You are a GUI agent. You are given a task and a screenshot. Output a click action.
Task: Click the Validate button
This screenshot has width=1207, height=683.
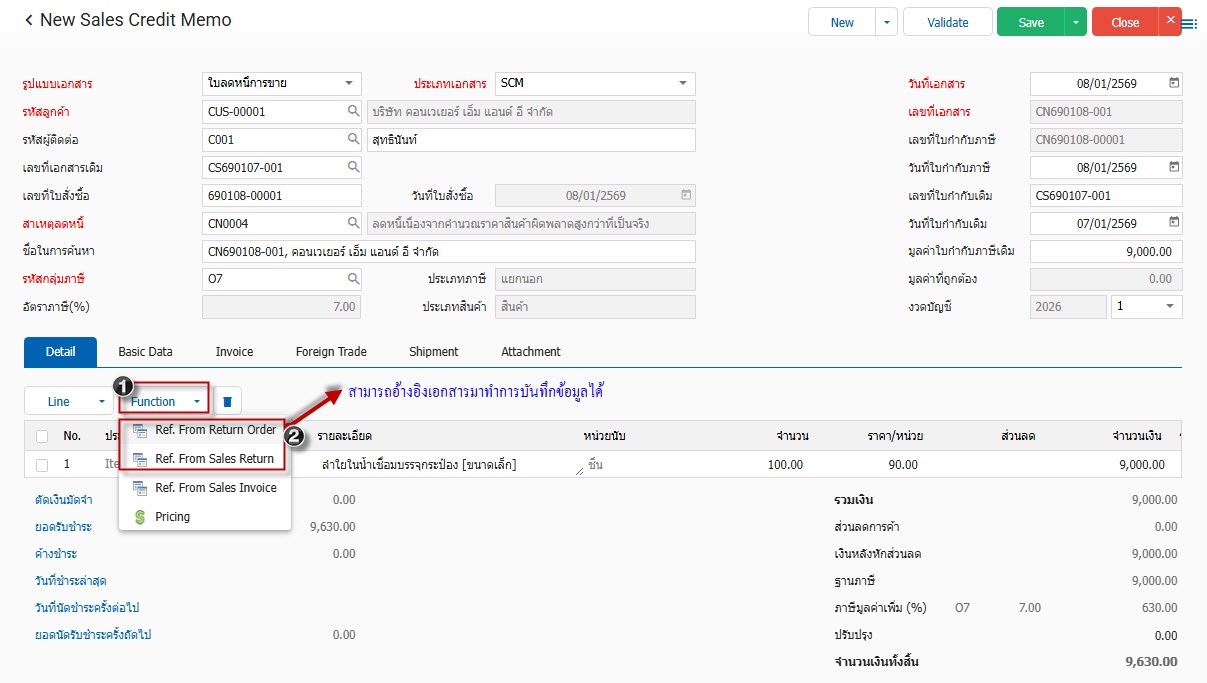click(x=947, y=22)
